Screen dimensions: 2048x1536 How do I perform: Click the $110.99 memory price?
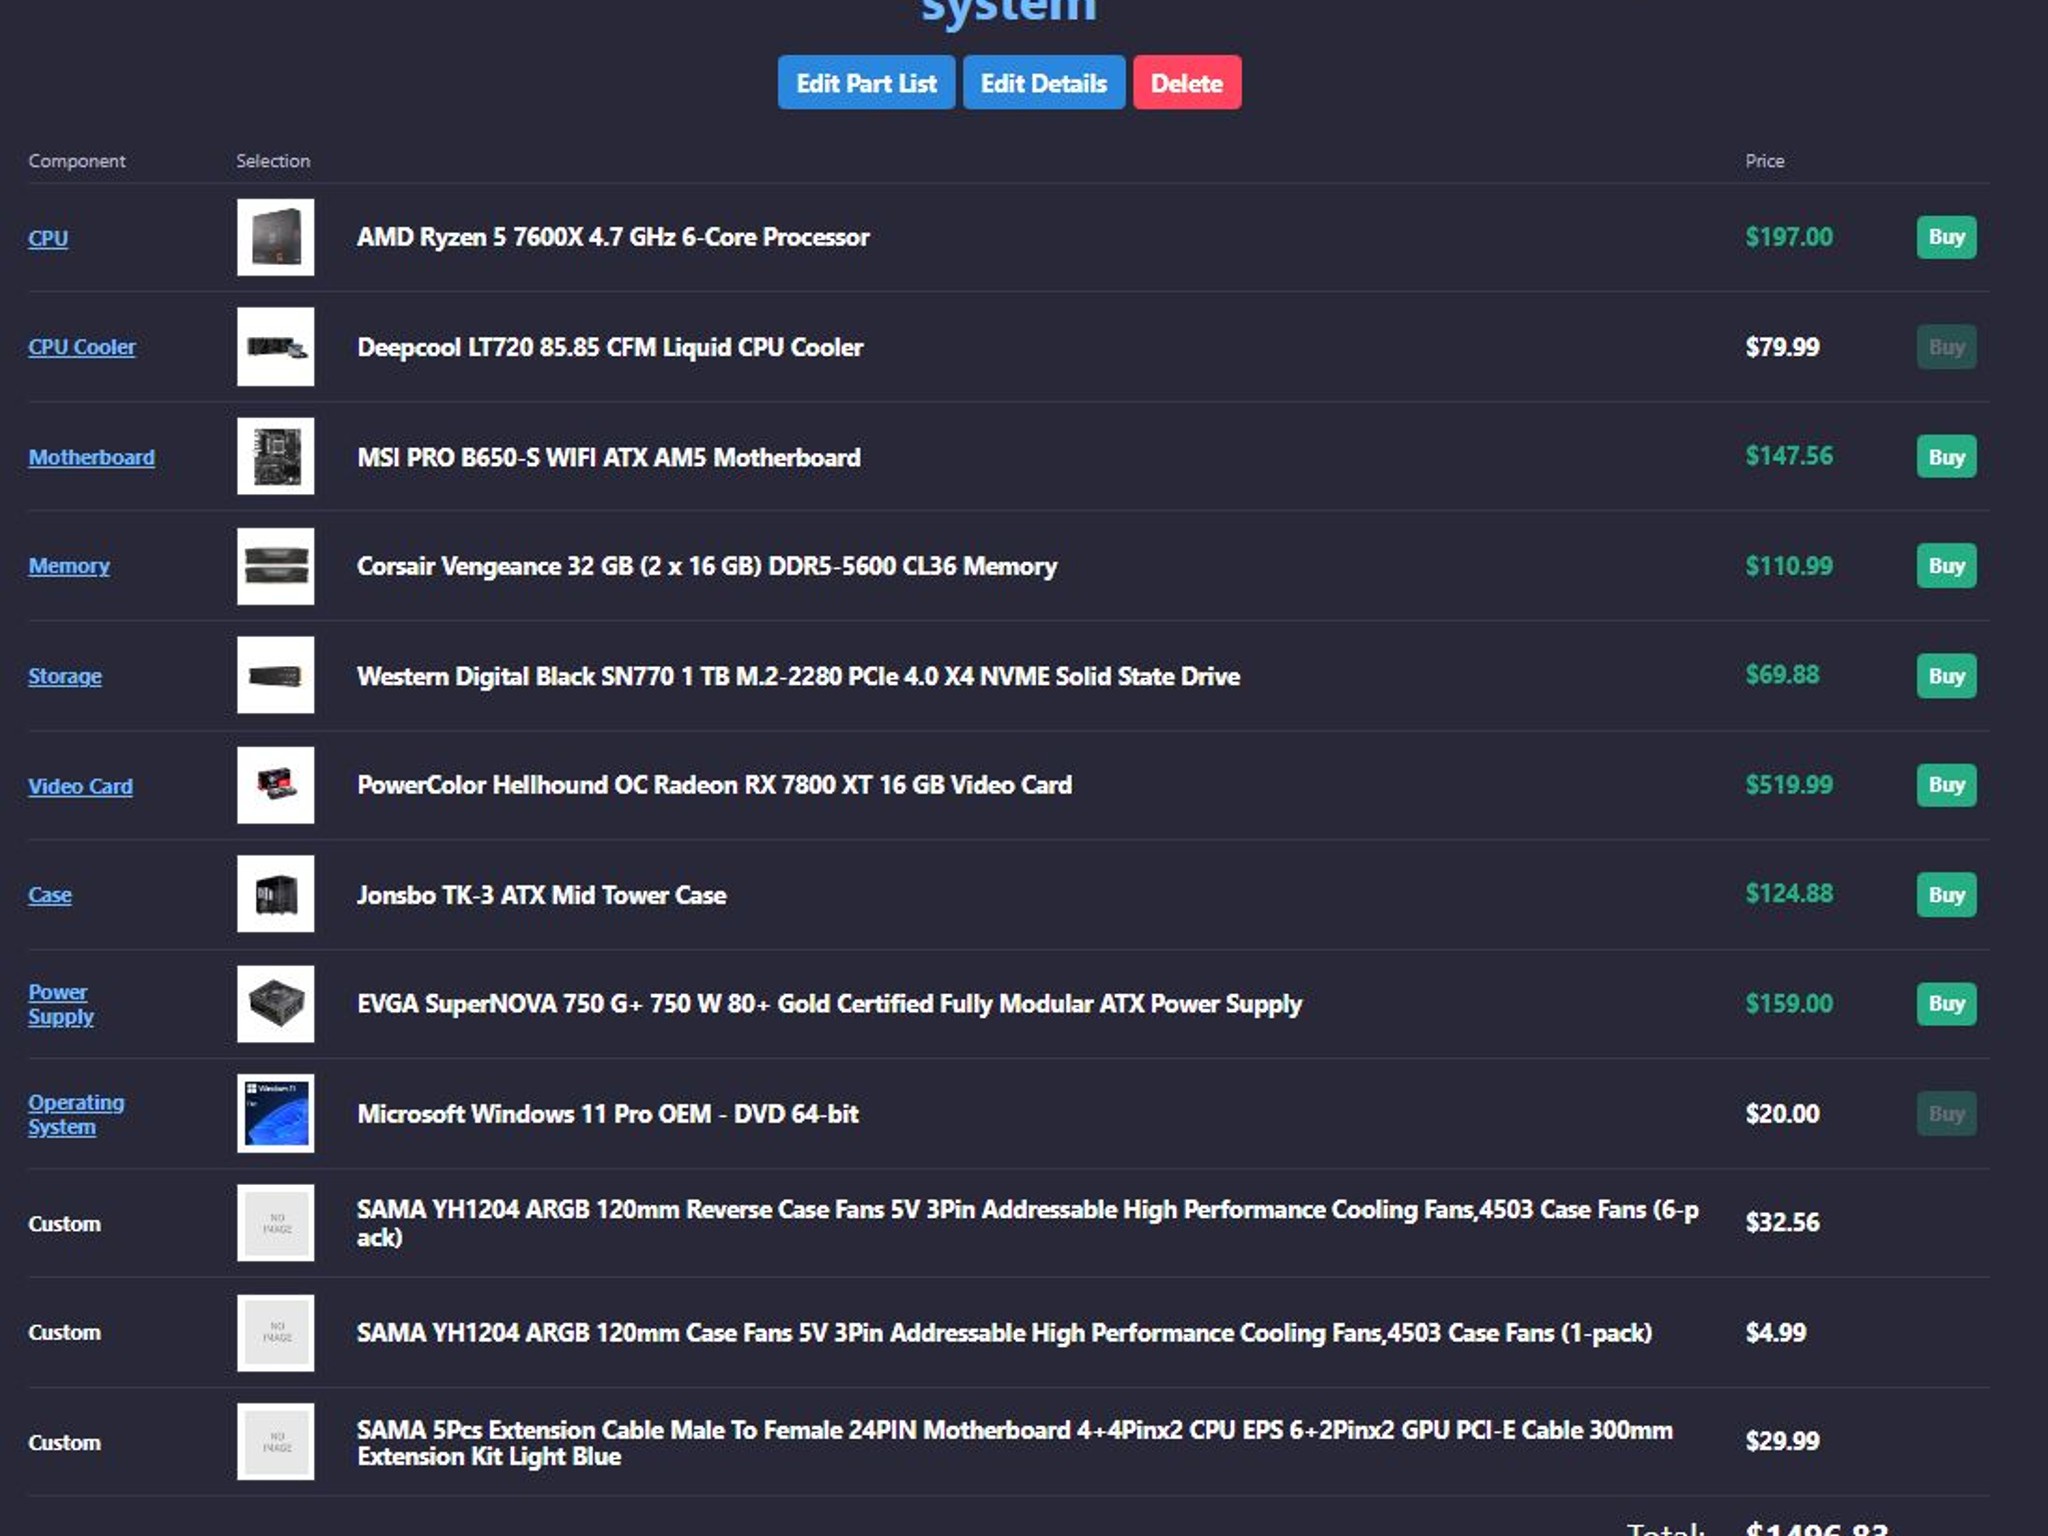[1789, 566]
